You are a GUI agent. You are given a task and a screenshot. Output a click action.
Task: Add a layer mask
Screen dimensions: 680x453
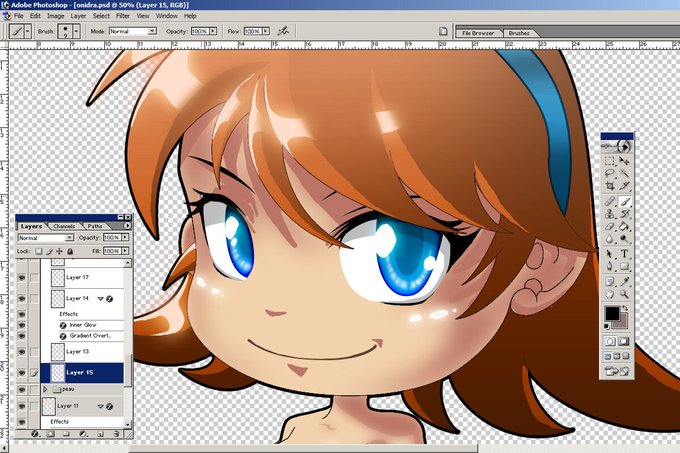point(51,433)
